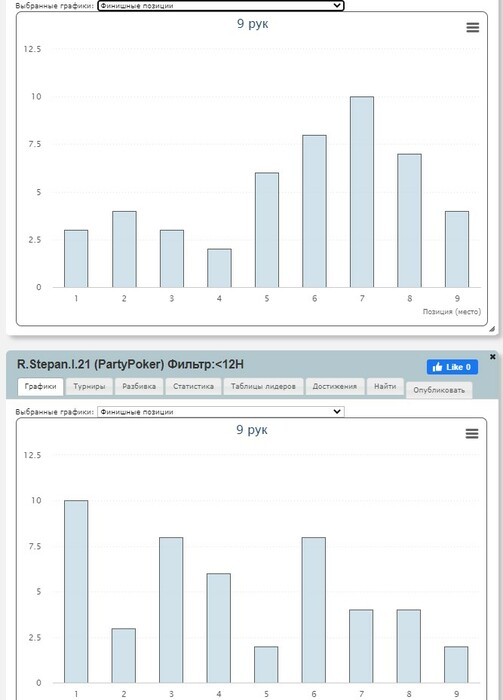Select position 4 bar in bottom chart
Viewport: 503px width, 700px height.
coord(219,628)
